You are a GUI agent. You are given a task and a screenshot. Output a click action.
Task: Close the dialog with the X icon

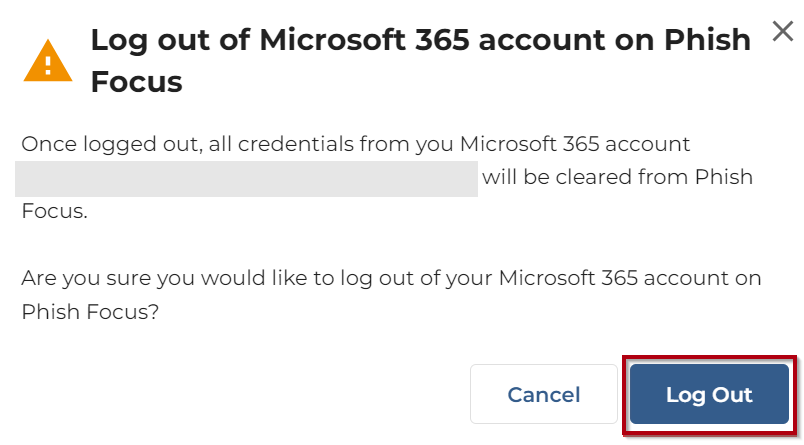tap(783, 31)
